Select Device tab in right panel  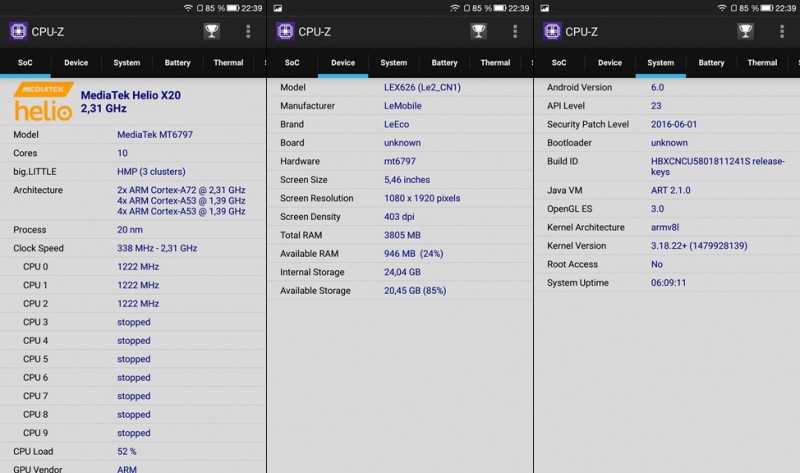610,63
